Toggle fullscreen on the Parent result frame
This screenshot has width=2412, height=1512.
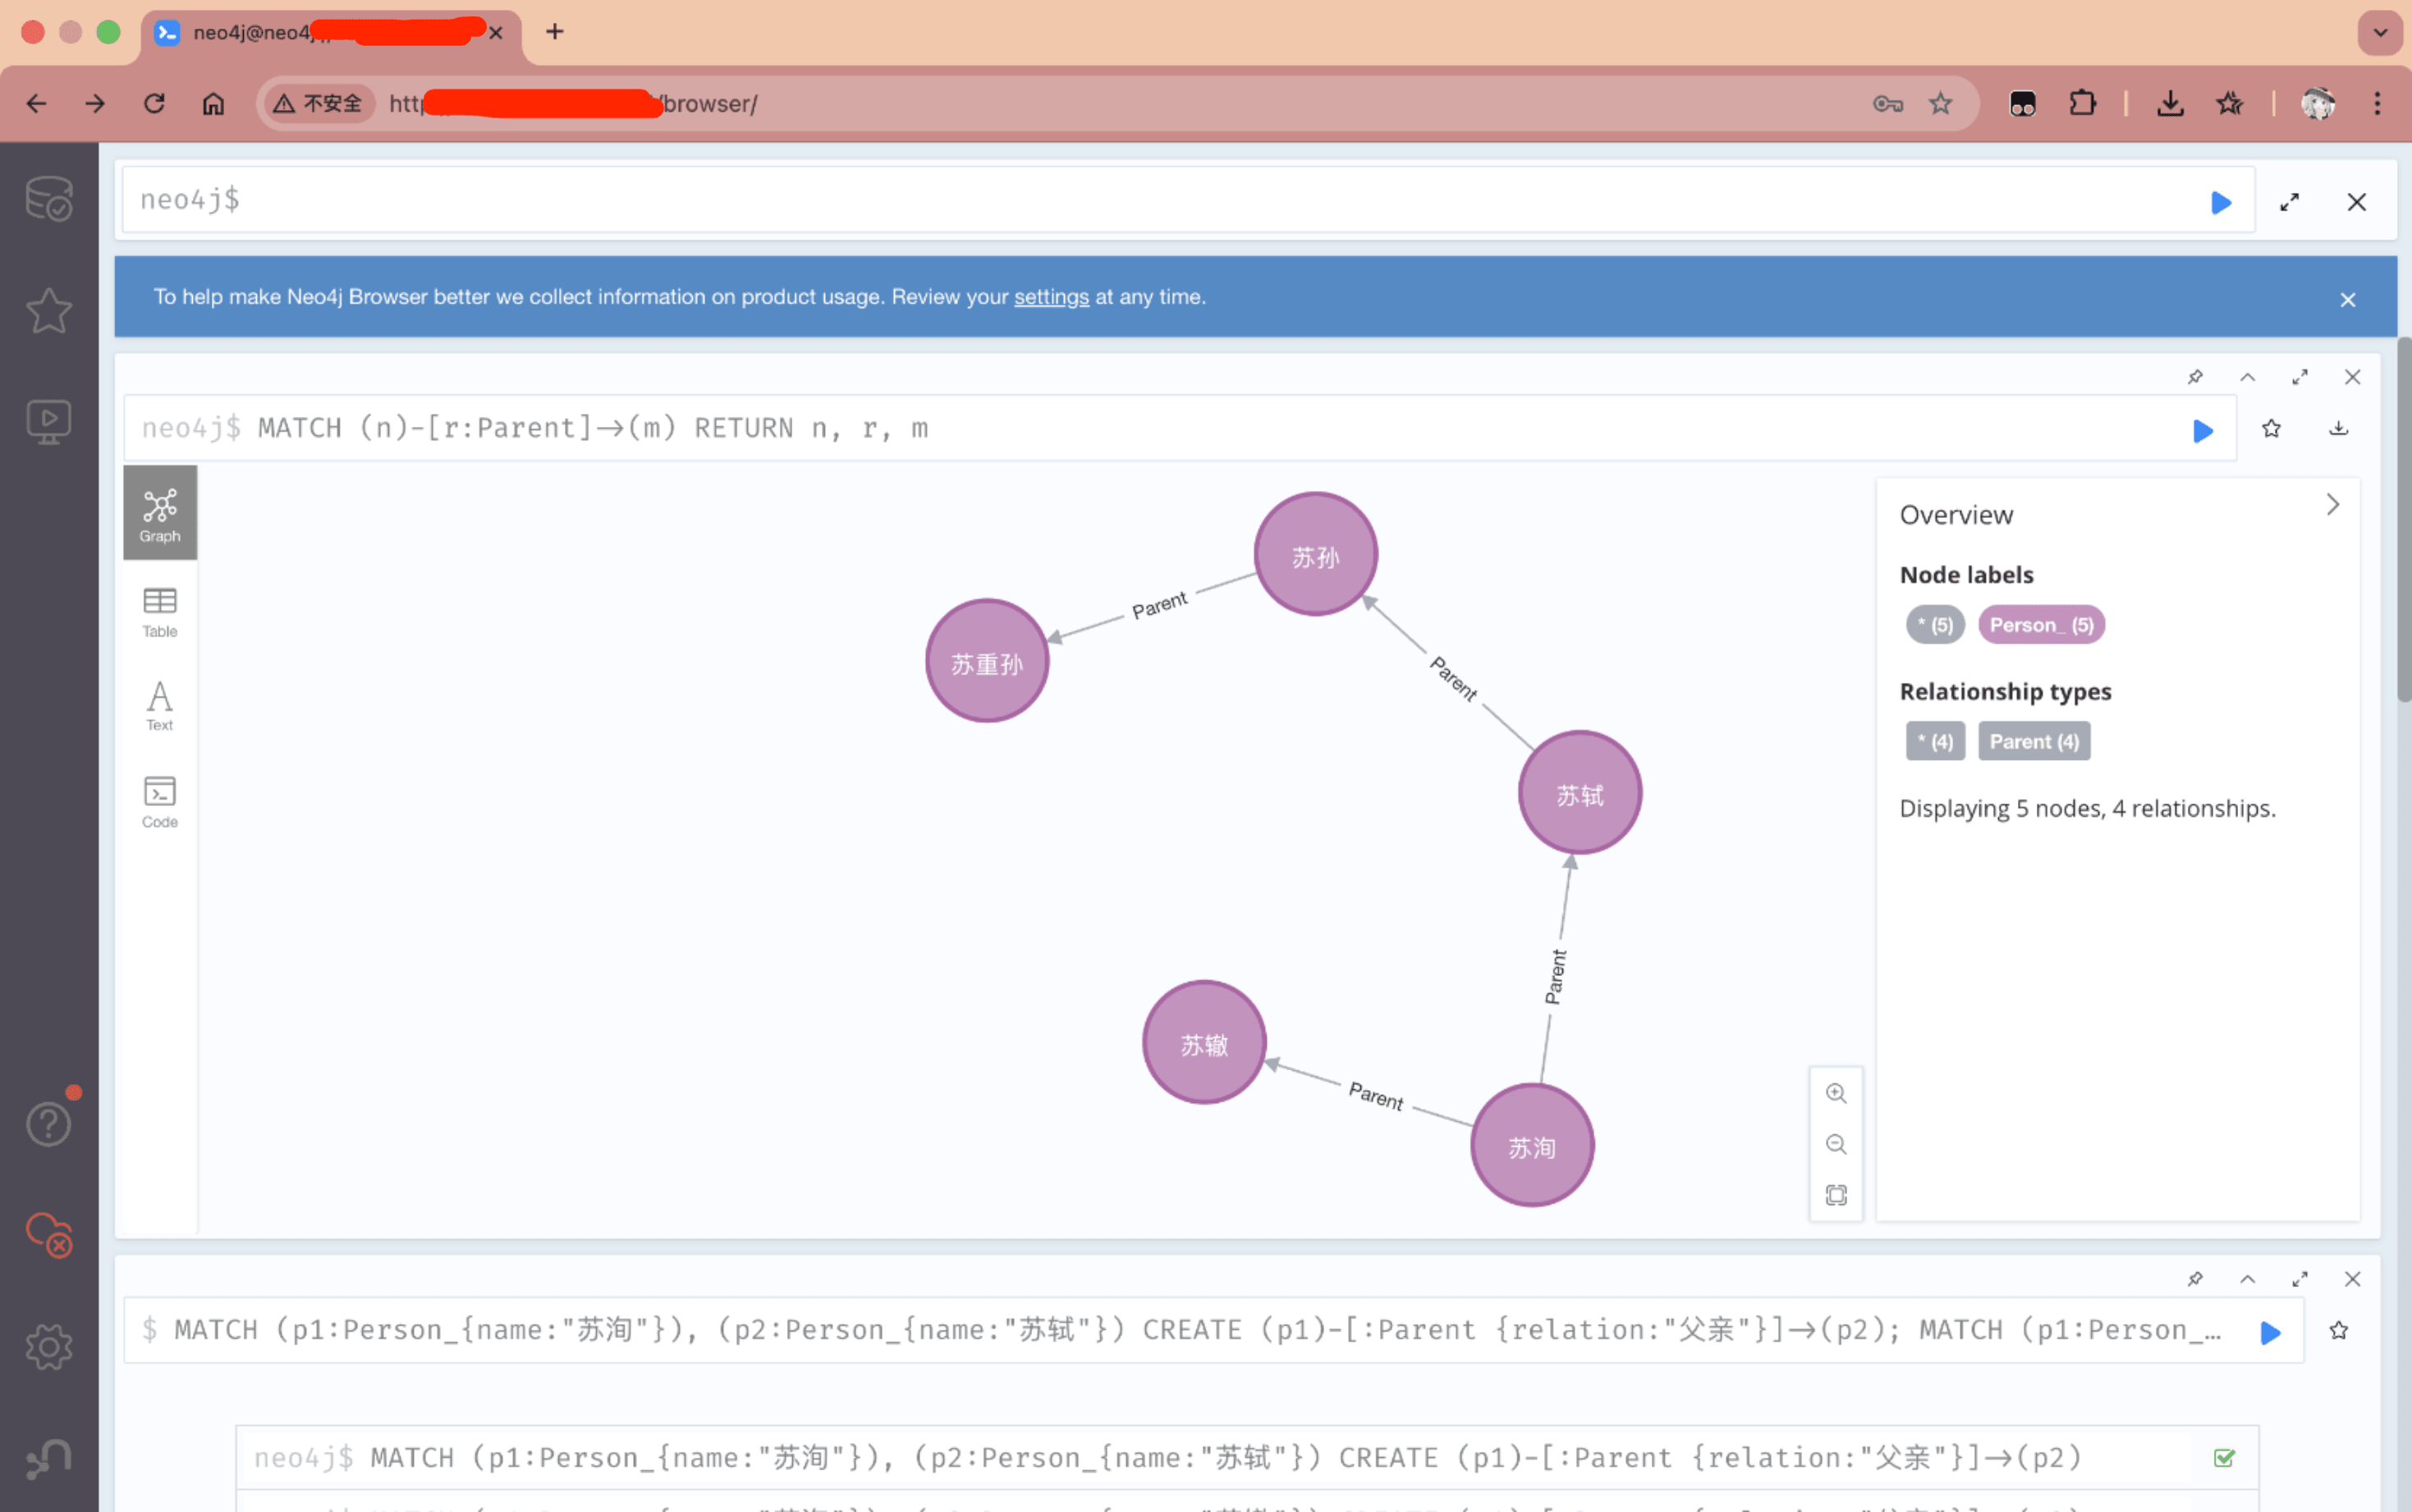pos(2300,377)
